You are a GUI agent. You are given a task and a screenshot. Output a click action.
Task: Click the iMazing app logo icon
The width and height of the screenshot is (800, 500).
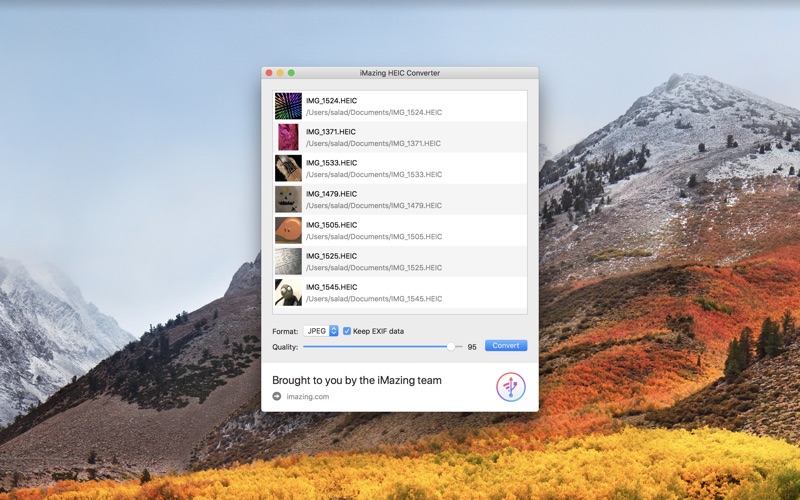[x=511, y=387]
